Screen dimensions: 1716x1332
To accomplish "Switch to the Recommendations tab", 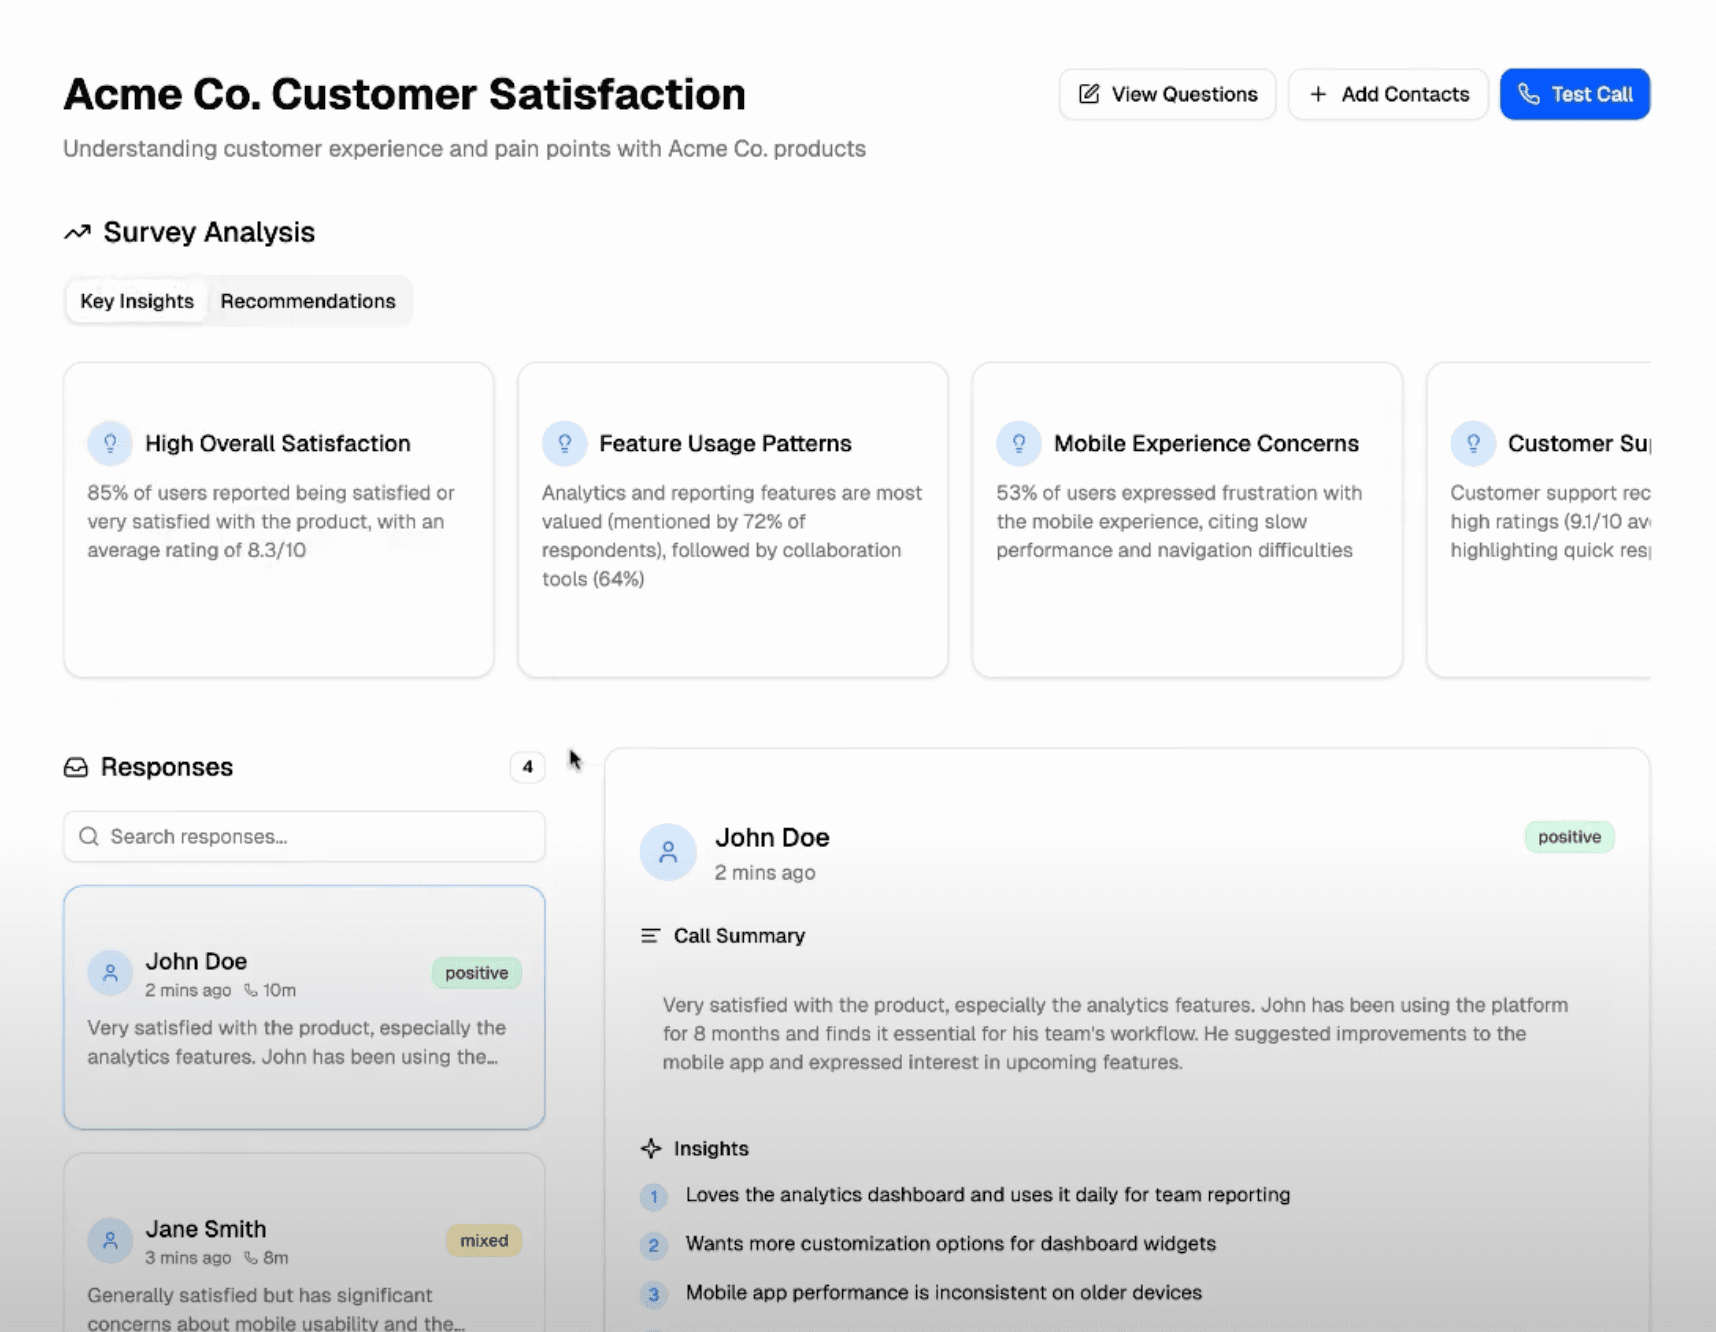I will point(307,301).
